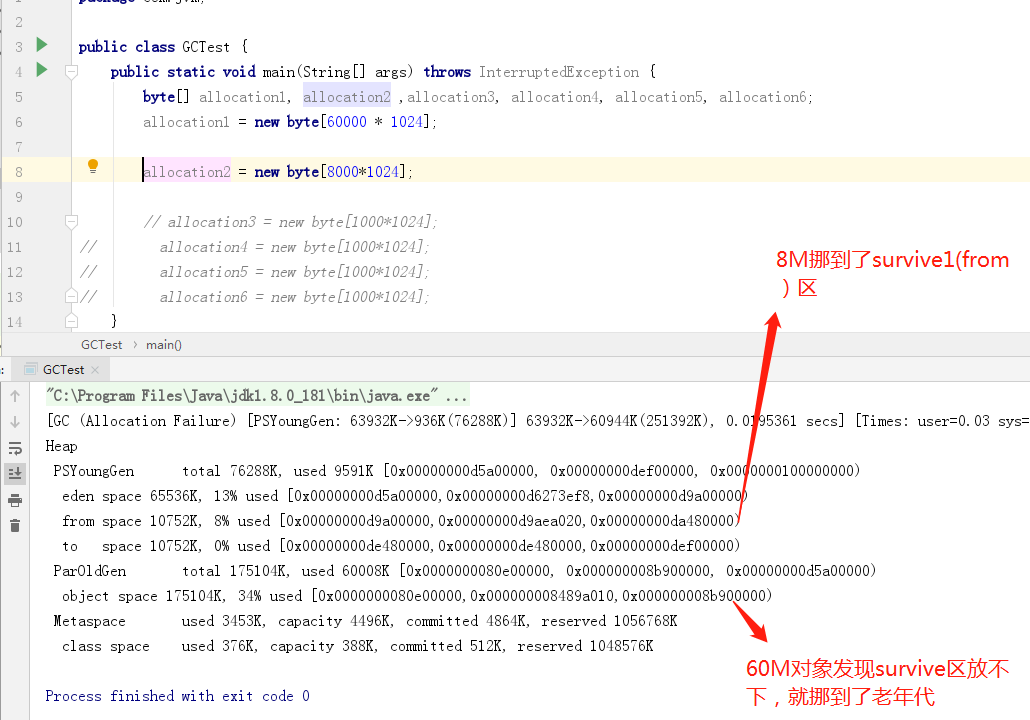1030x720 pixels.
Task: Click the up arrow in the console toolbar
Action: coord(15,396)
